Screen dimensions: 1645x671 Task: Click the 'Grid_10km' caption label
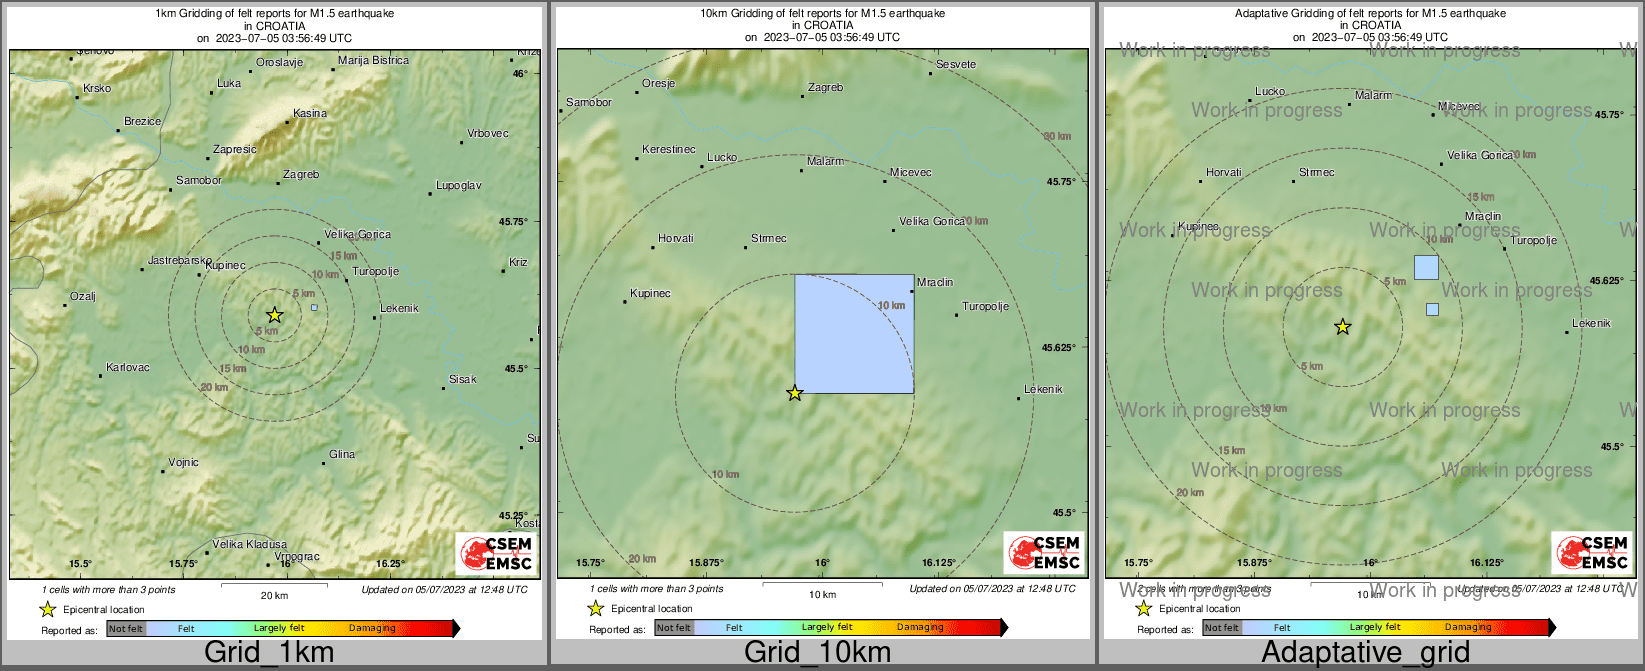[x=817, y=653]
